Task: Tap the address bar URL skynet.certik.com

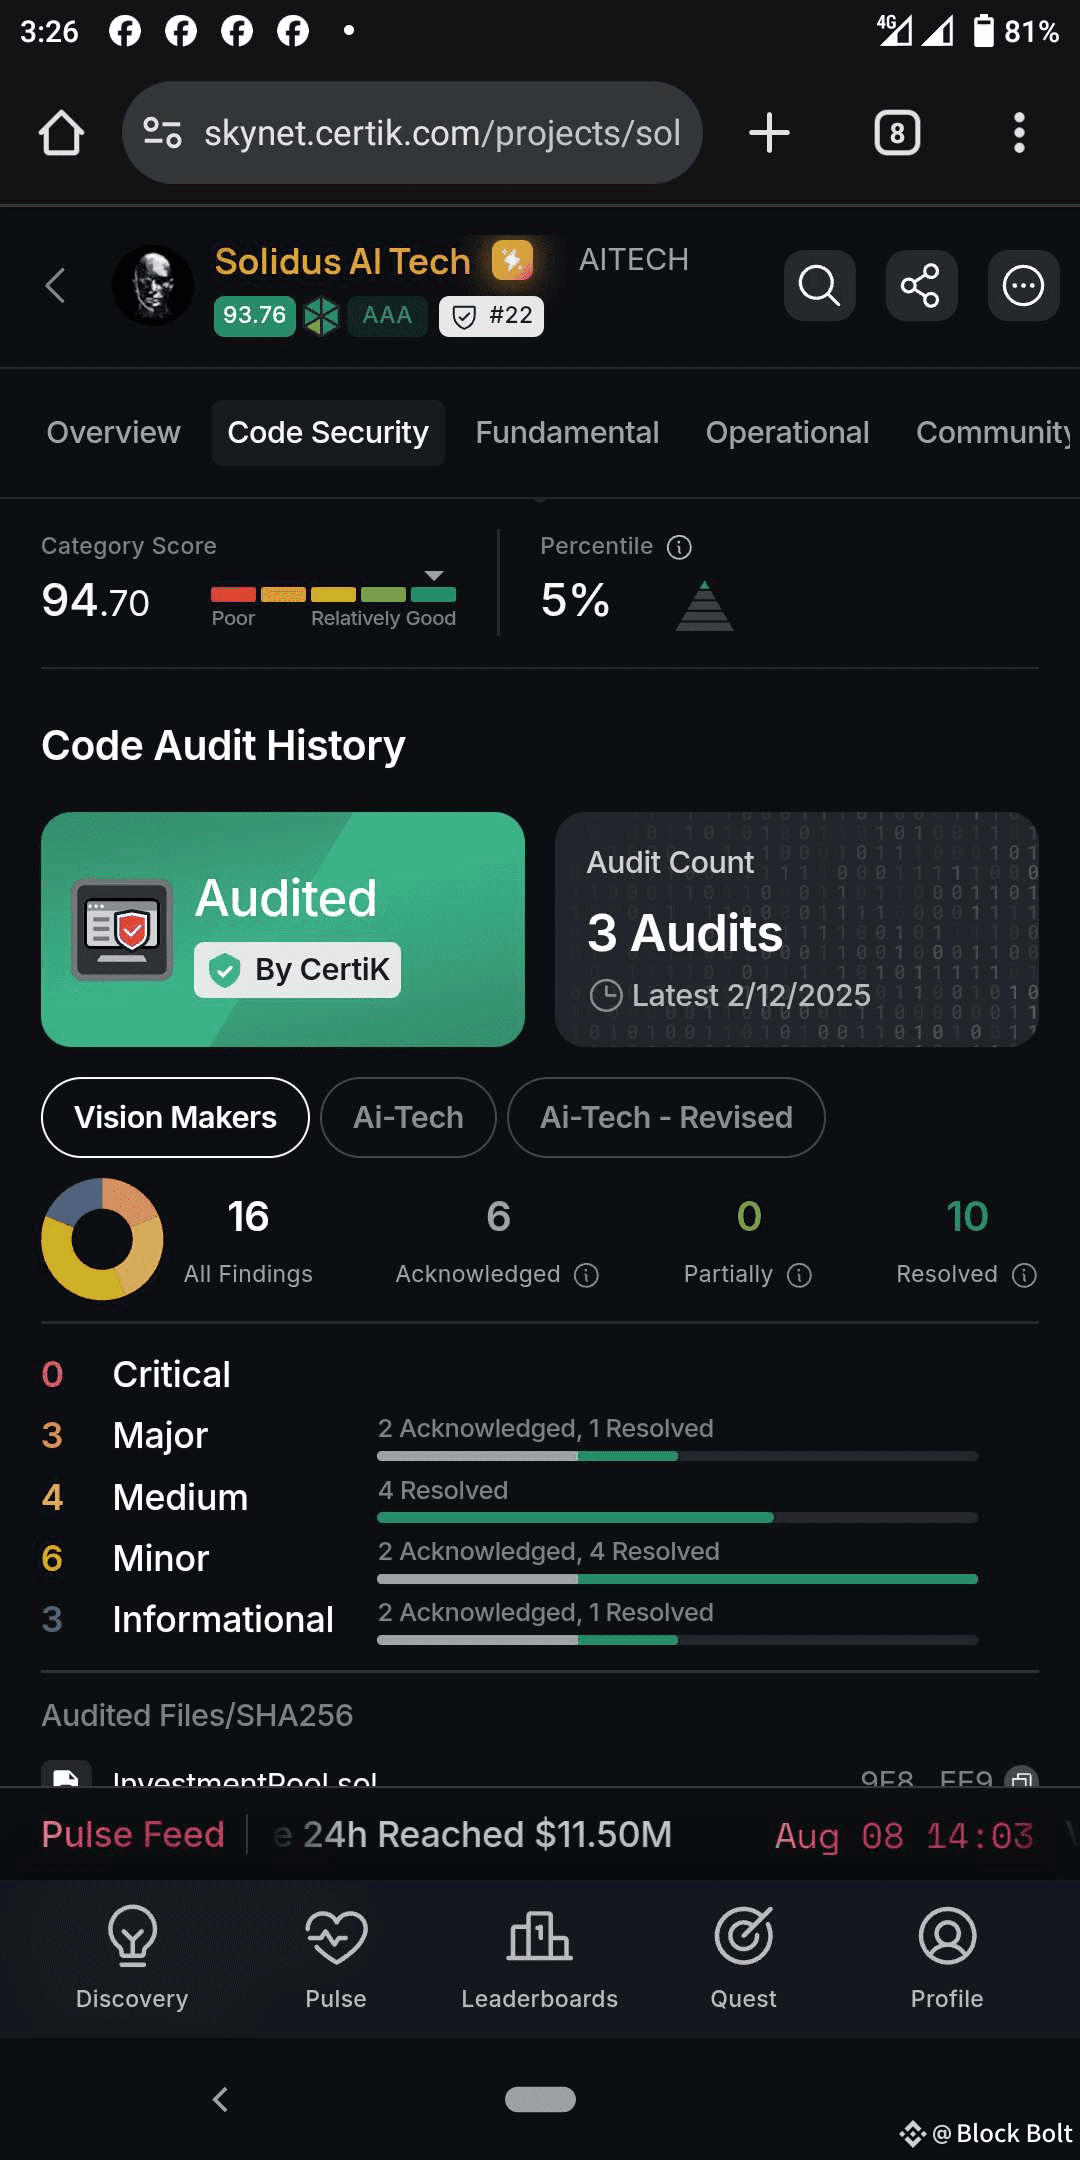Action: coord(442,133)
